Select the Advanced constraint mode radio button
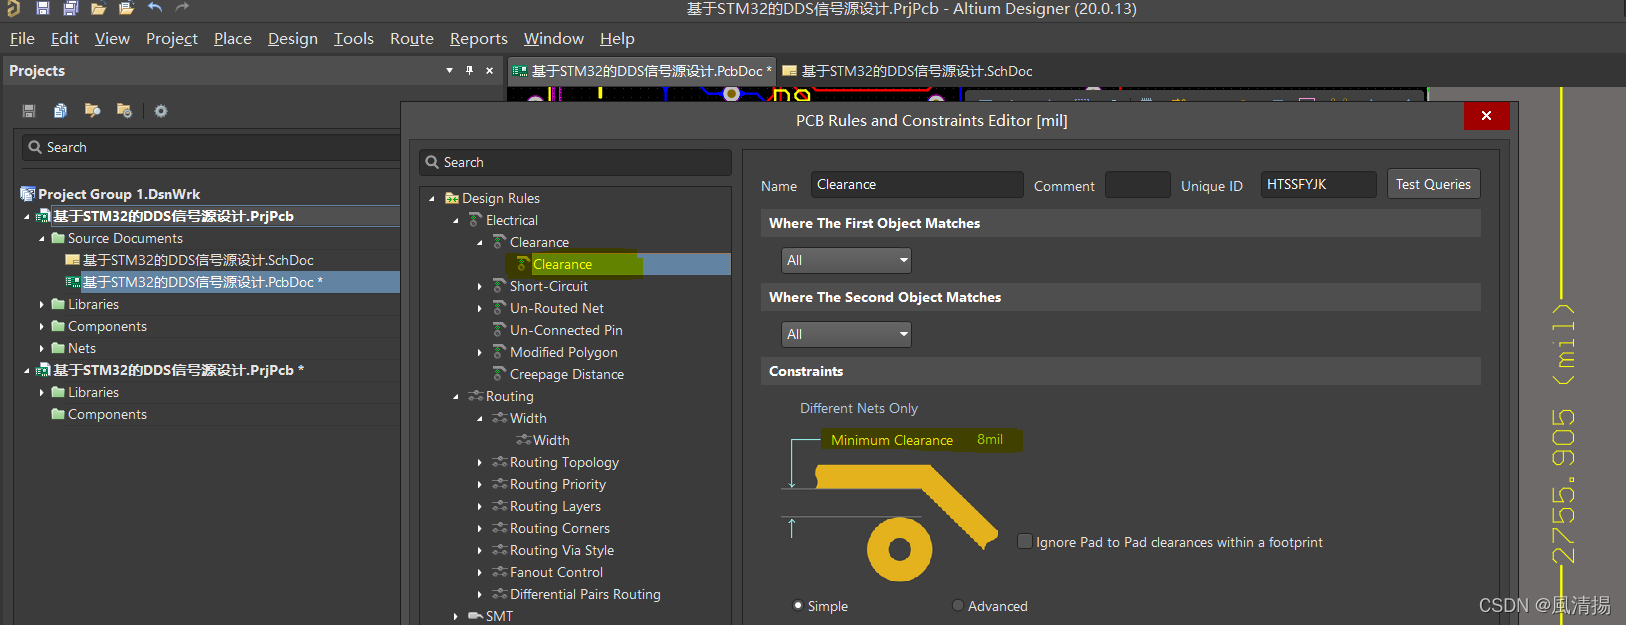 pyautogui.click(x=958, y=605)
